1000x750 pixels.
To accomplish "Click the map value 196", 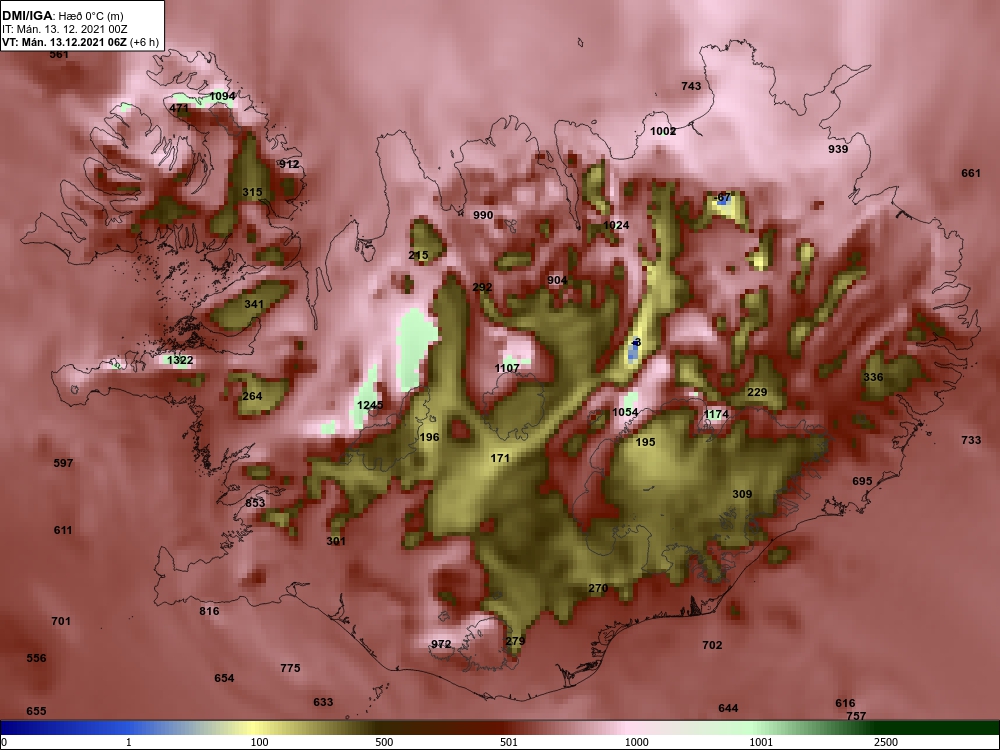I will point(430,437).
